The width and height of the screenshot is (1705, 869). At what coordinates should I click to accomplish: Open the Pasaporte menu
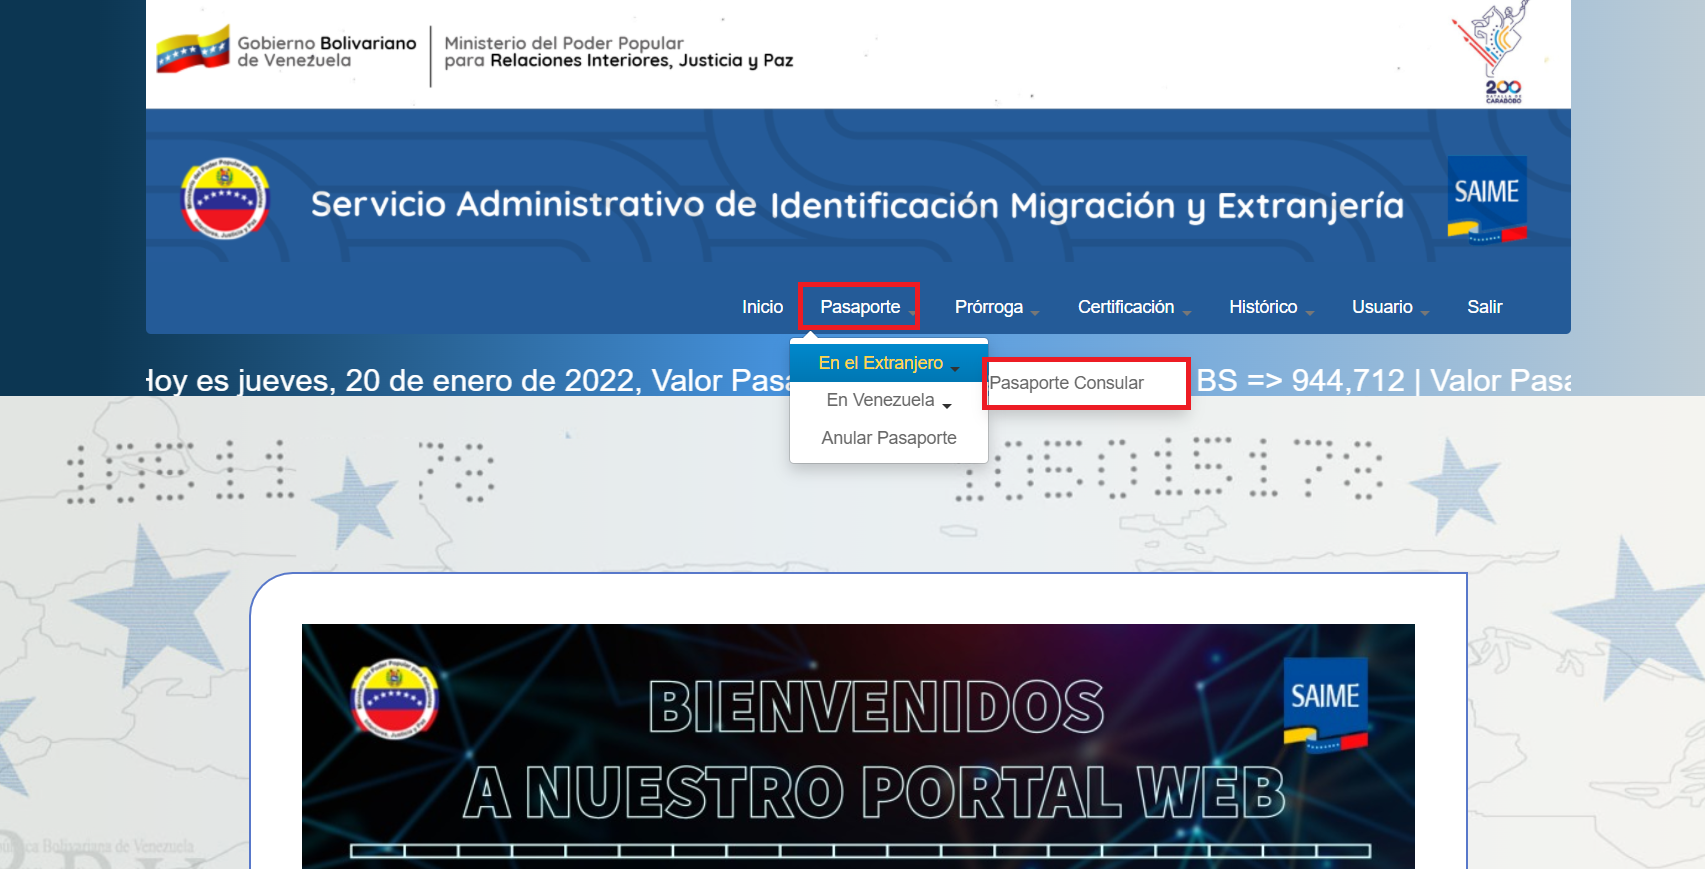click(860, 307)
